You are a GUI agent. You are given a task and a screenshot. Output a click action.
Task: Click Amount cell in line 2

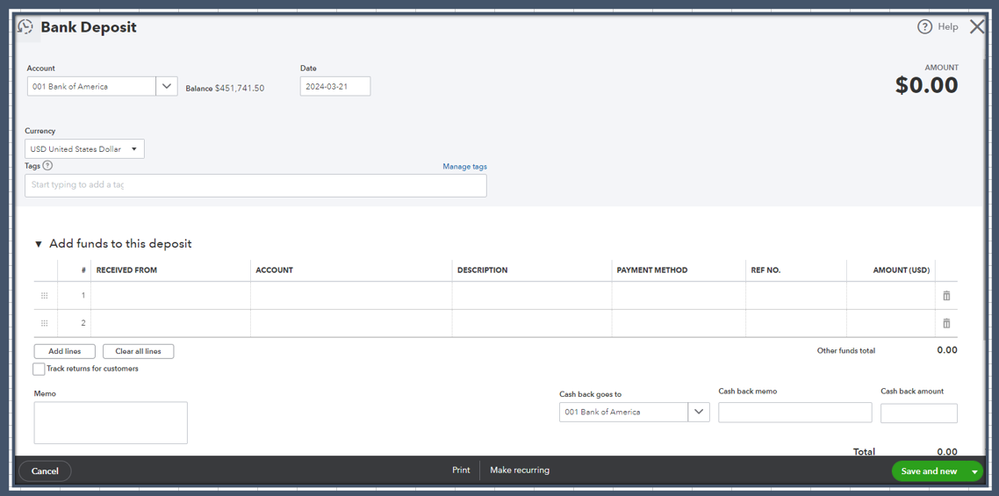[891, 323]
